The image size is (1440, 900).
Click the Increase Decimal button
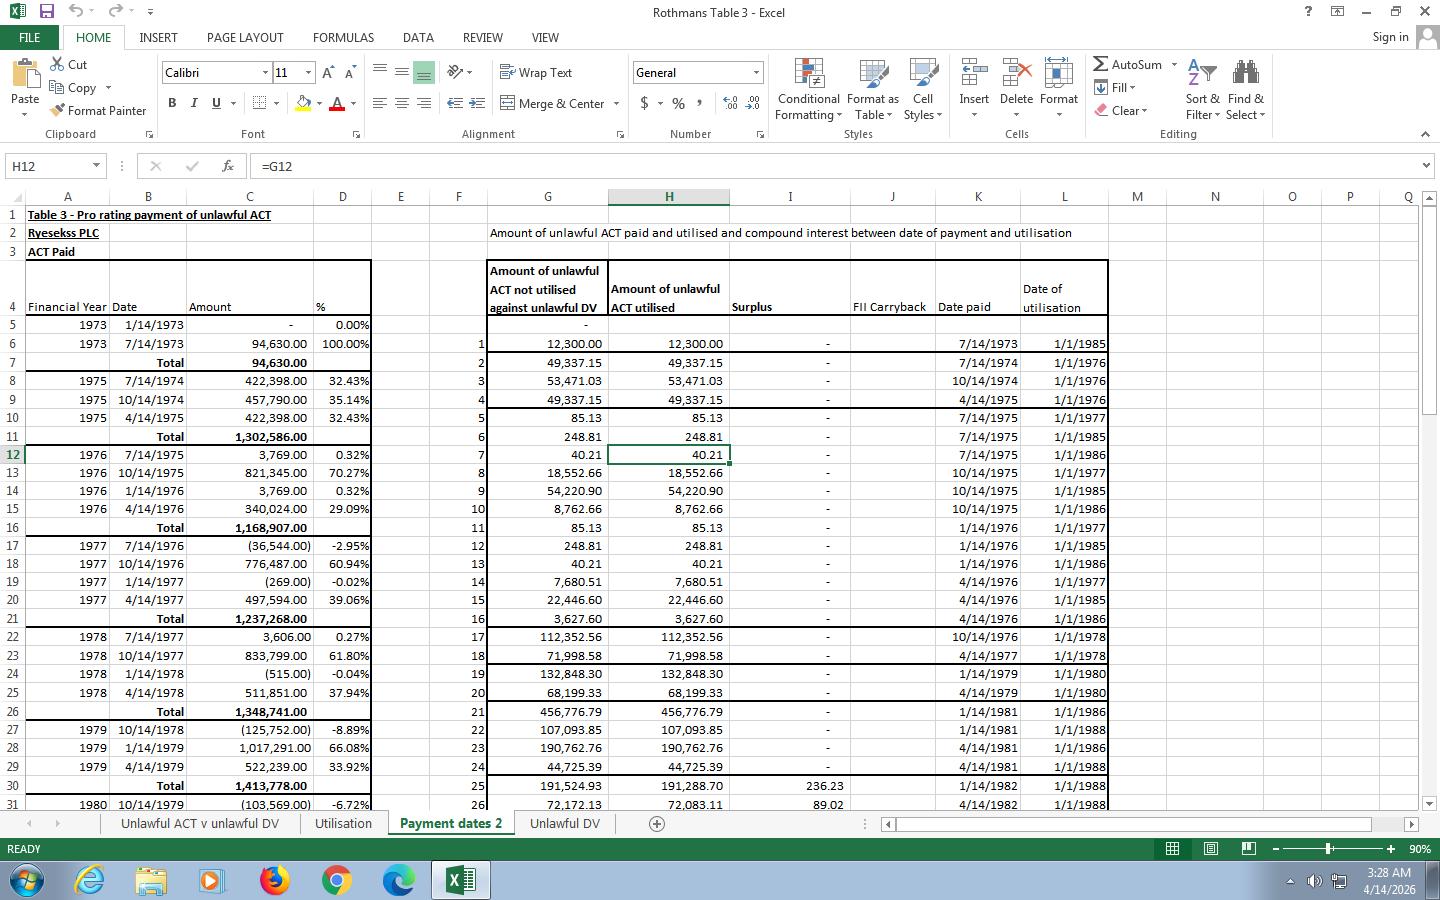(730, 103)
